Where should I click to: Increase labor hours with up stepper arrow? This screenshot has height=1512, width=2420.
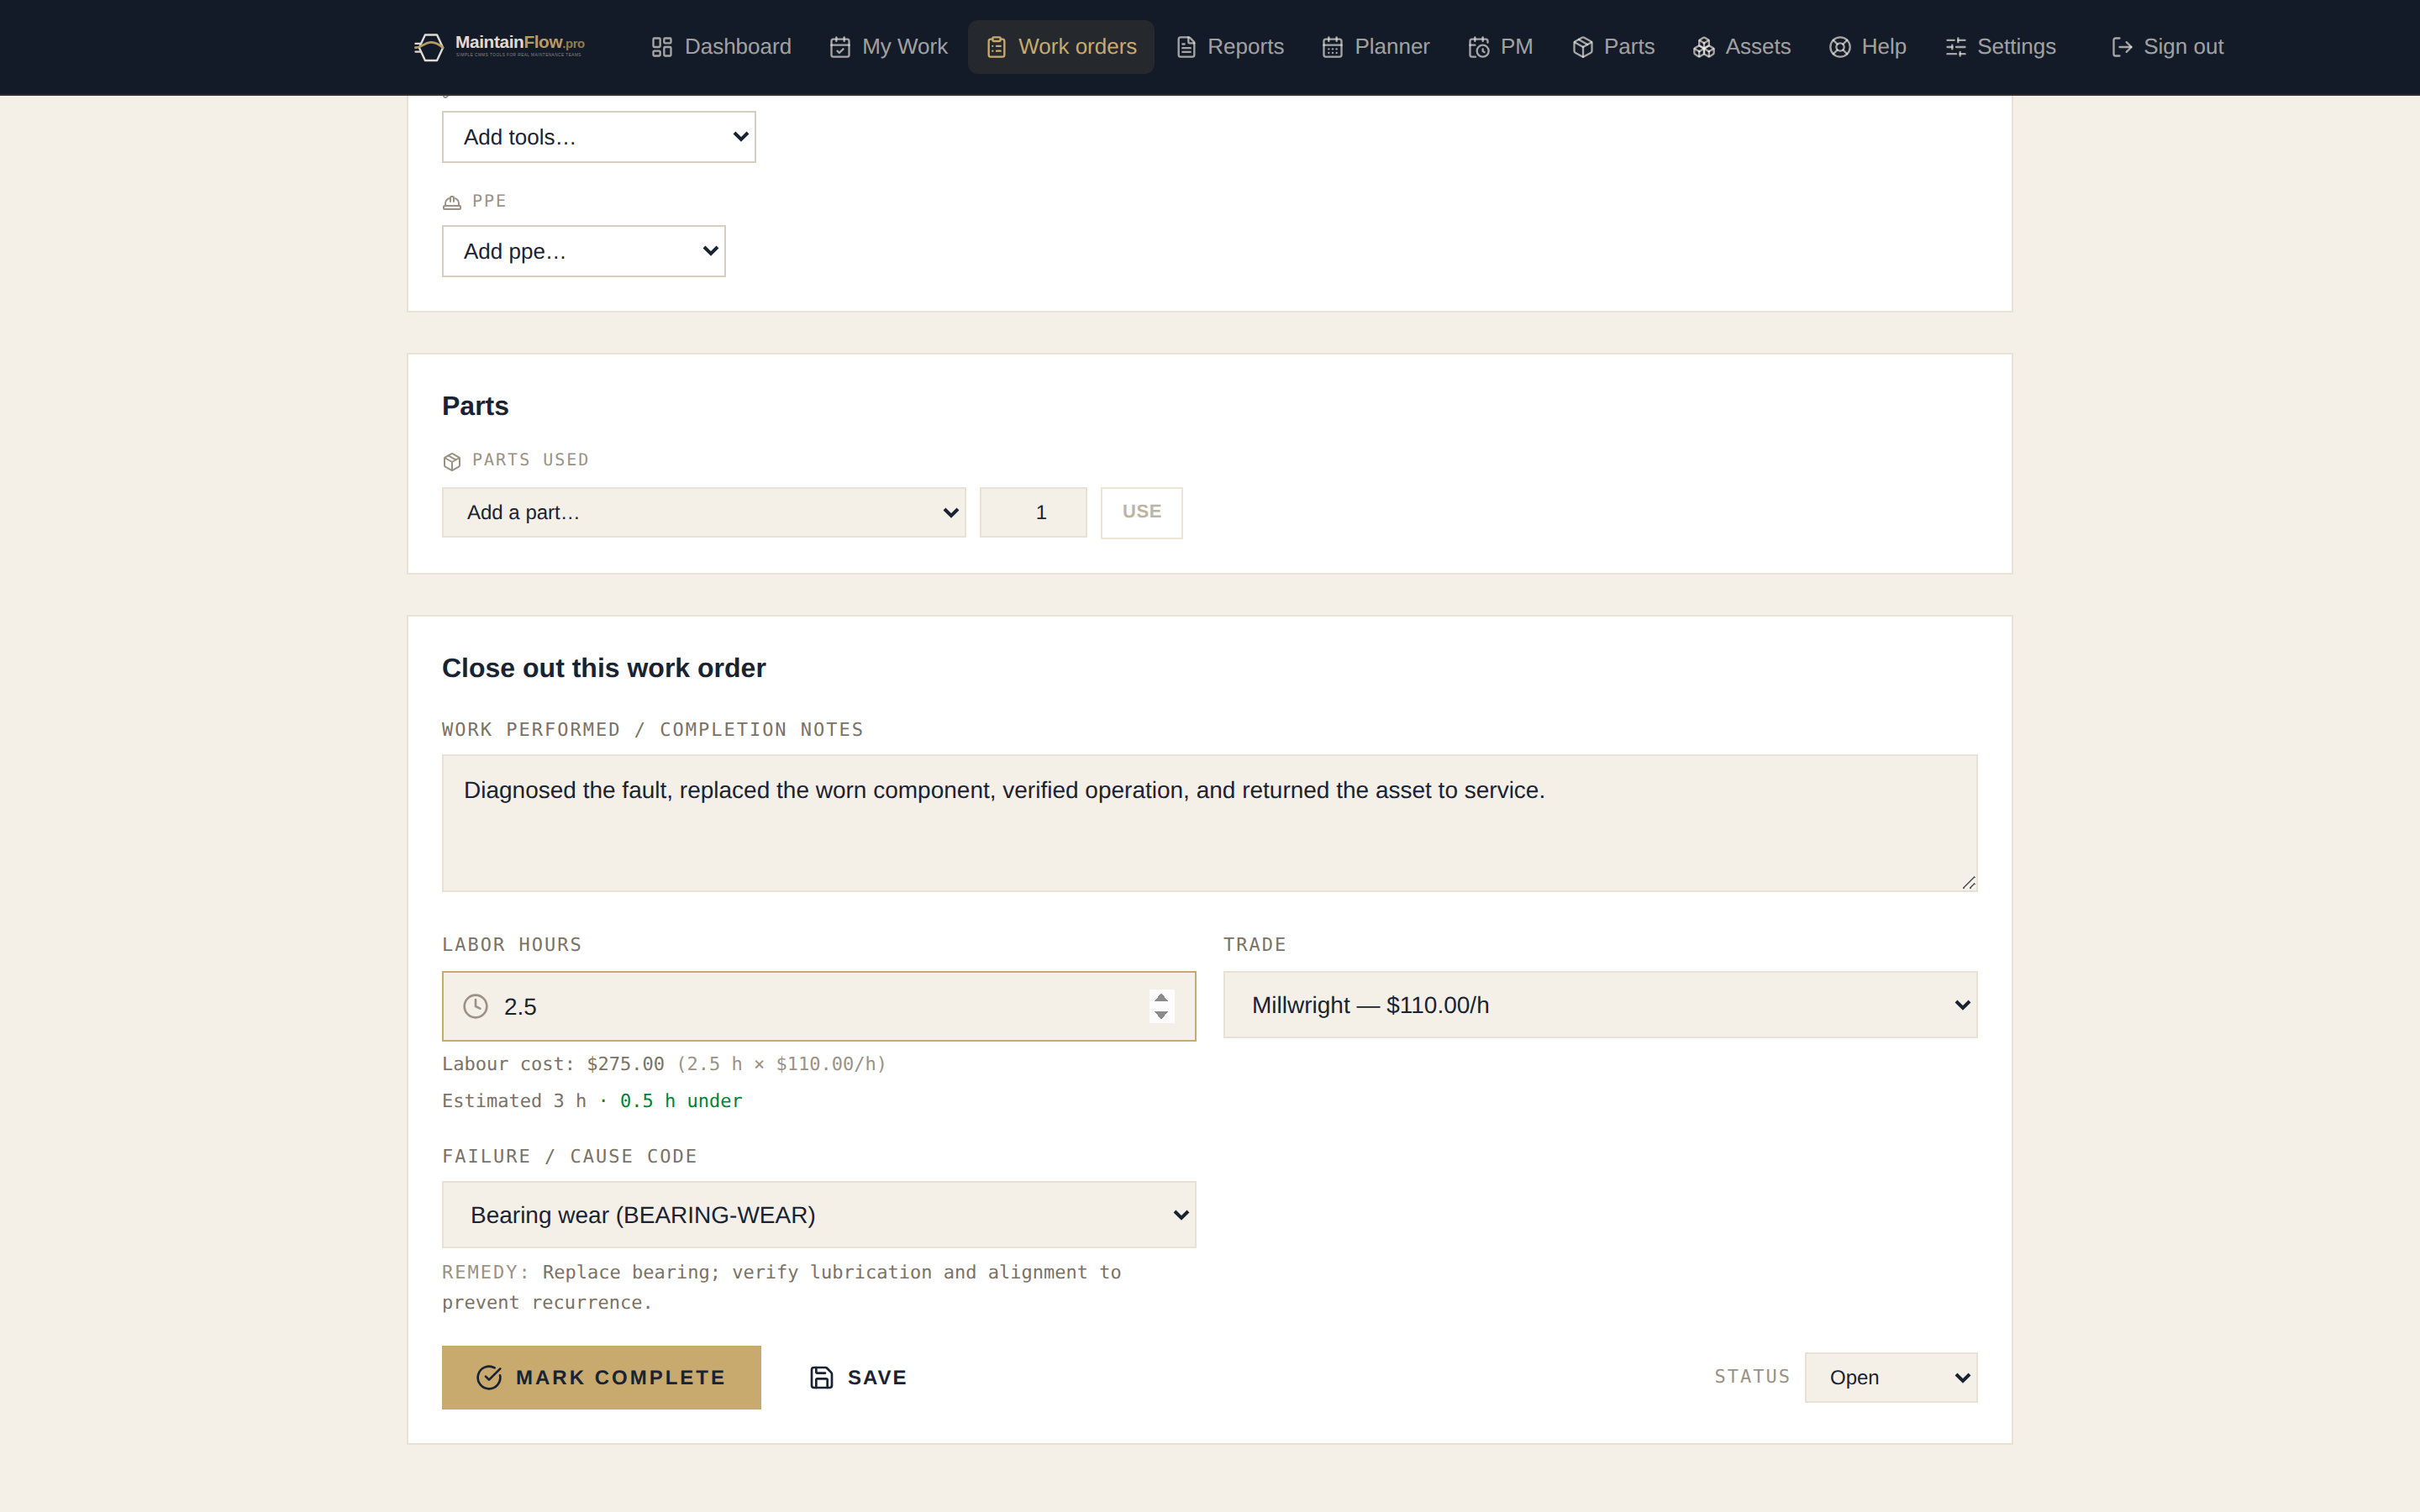(x=1161, y=997)
